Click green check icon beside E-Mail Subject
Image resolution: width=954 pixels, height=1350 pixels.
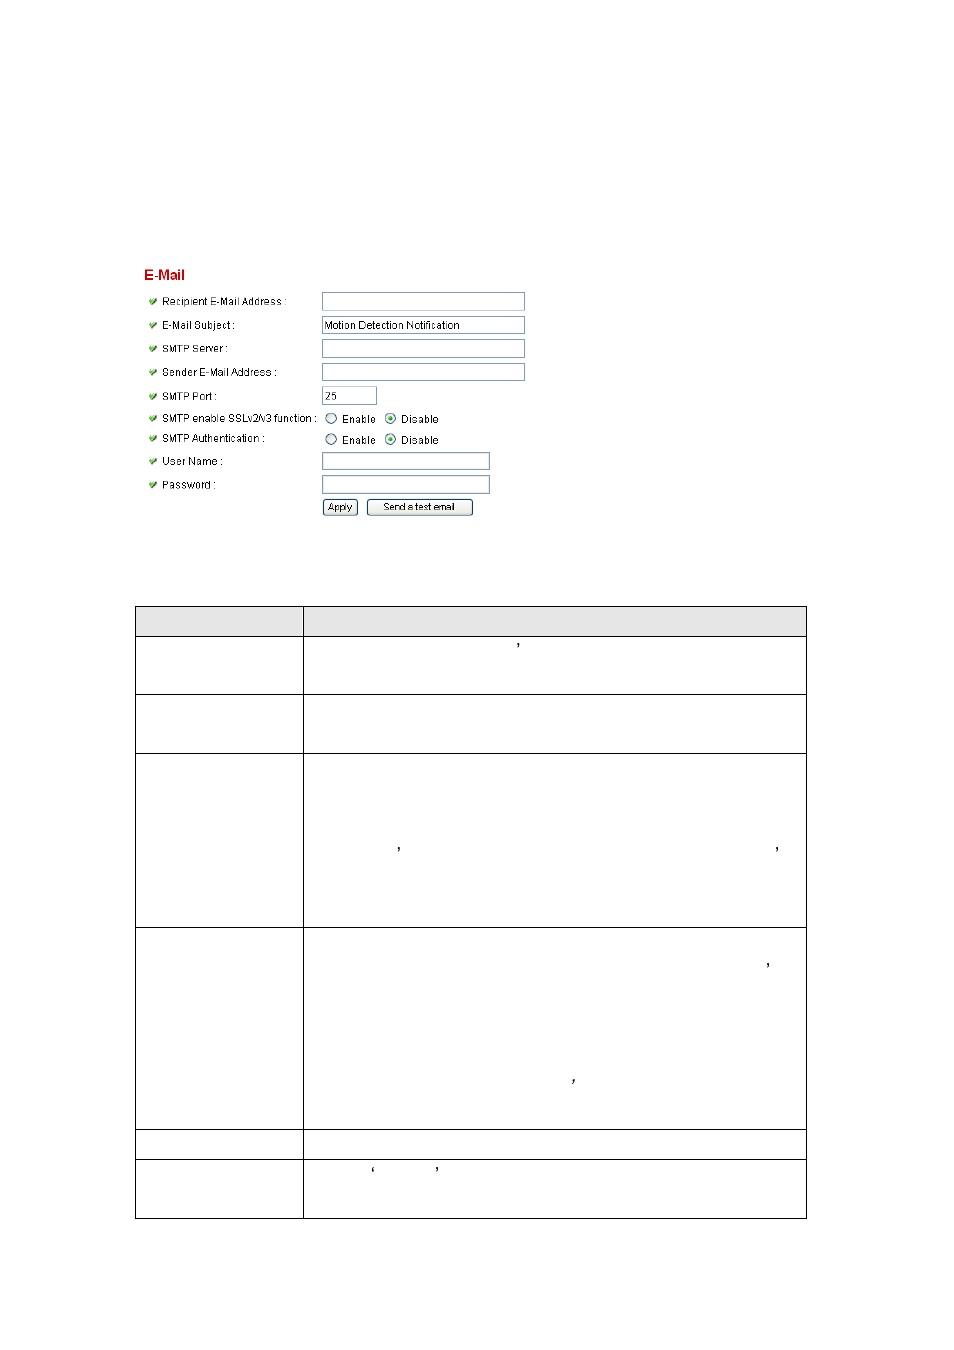pyautogui.click(x=153, y=325)
